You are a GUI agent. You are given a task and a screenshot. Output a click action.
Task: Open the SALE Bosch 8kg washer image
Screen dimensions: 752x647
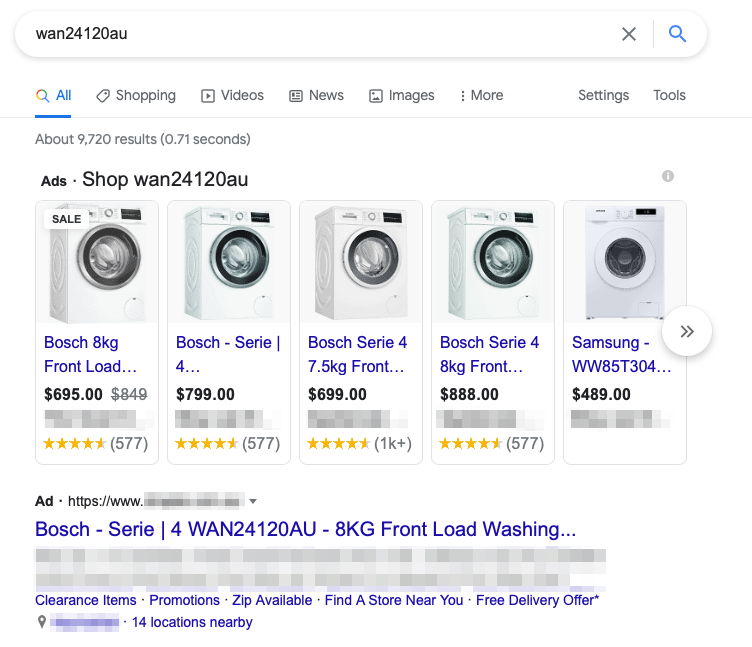tap(97, 262)
